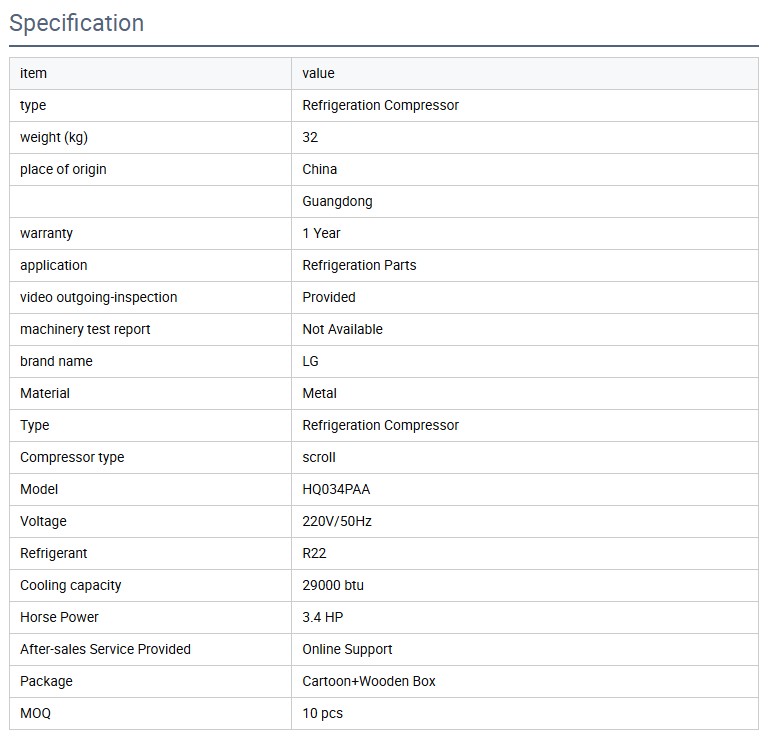Click the 'video outgoing-inspection' label
This screenshot has height=738, width=770.
(x=98, y=297)
